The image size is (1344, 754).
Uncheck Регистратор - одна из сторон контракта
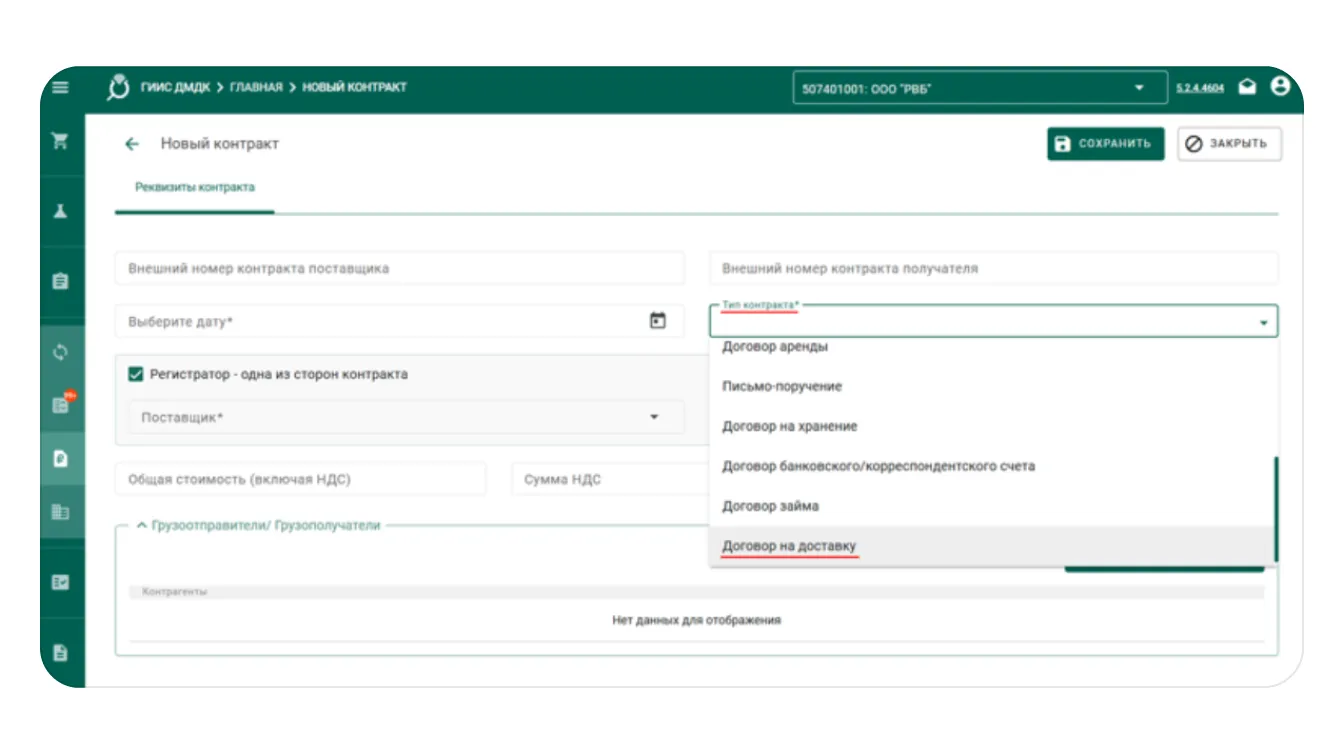point(136,374)
